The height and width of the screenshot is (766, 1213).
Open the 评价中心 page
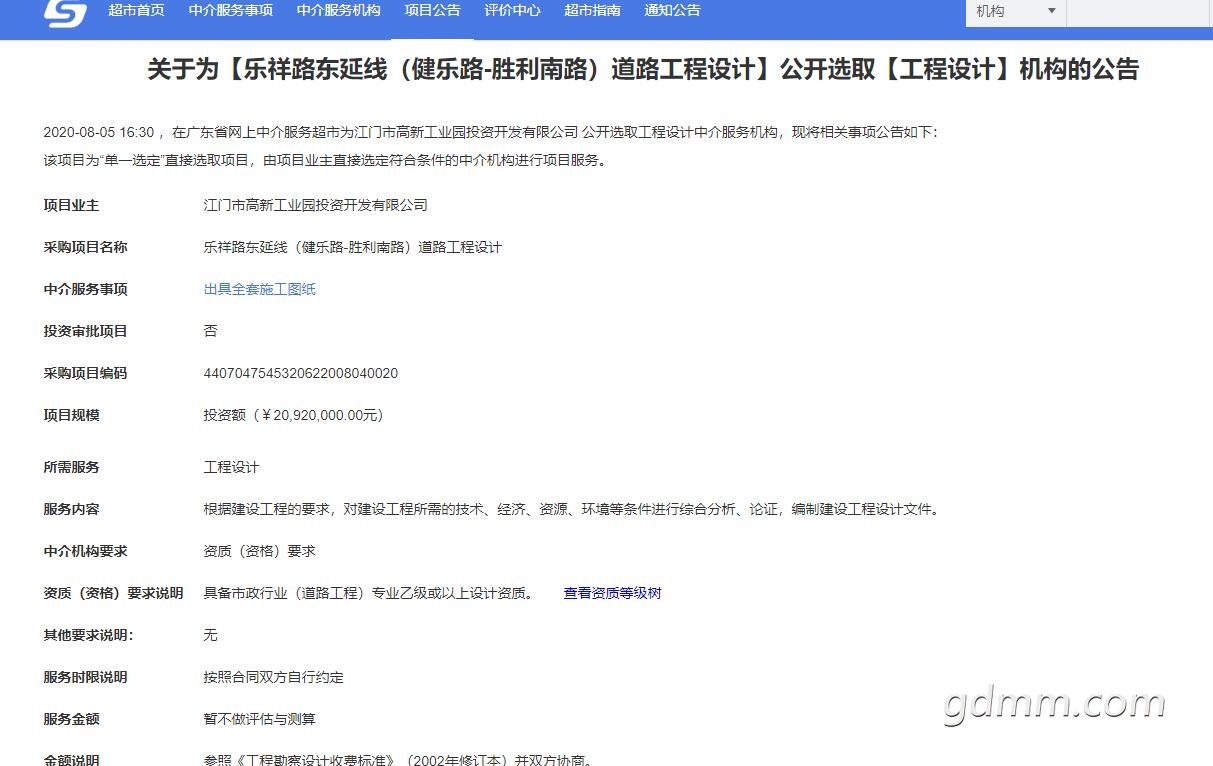[512, 11]
